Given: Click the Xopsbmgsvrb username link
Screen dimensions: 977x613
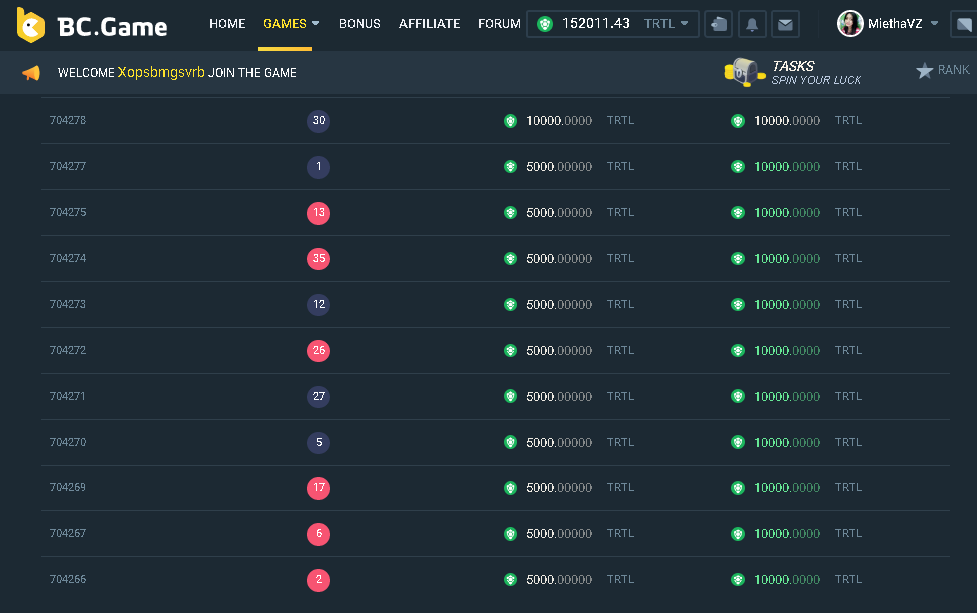Looking at the screenshot, I should [x=161, y=73].
